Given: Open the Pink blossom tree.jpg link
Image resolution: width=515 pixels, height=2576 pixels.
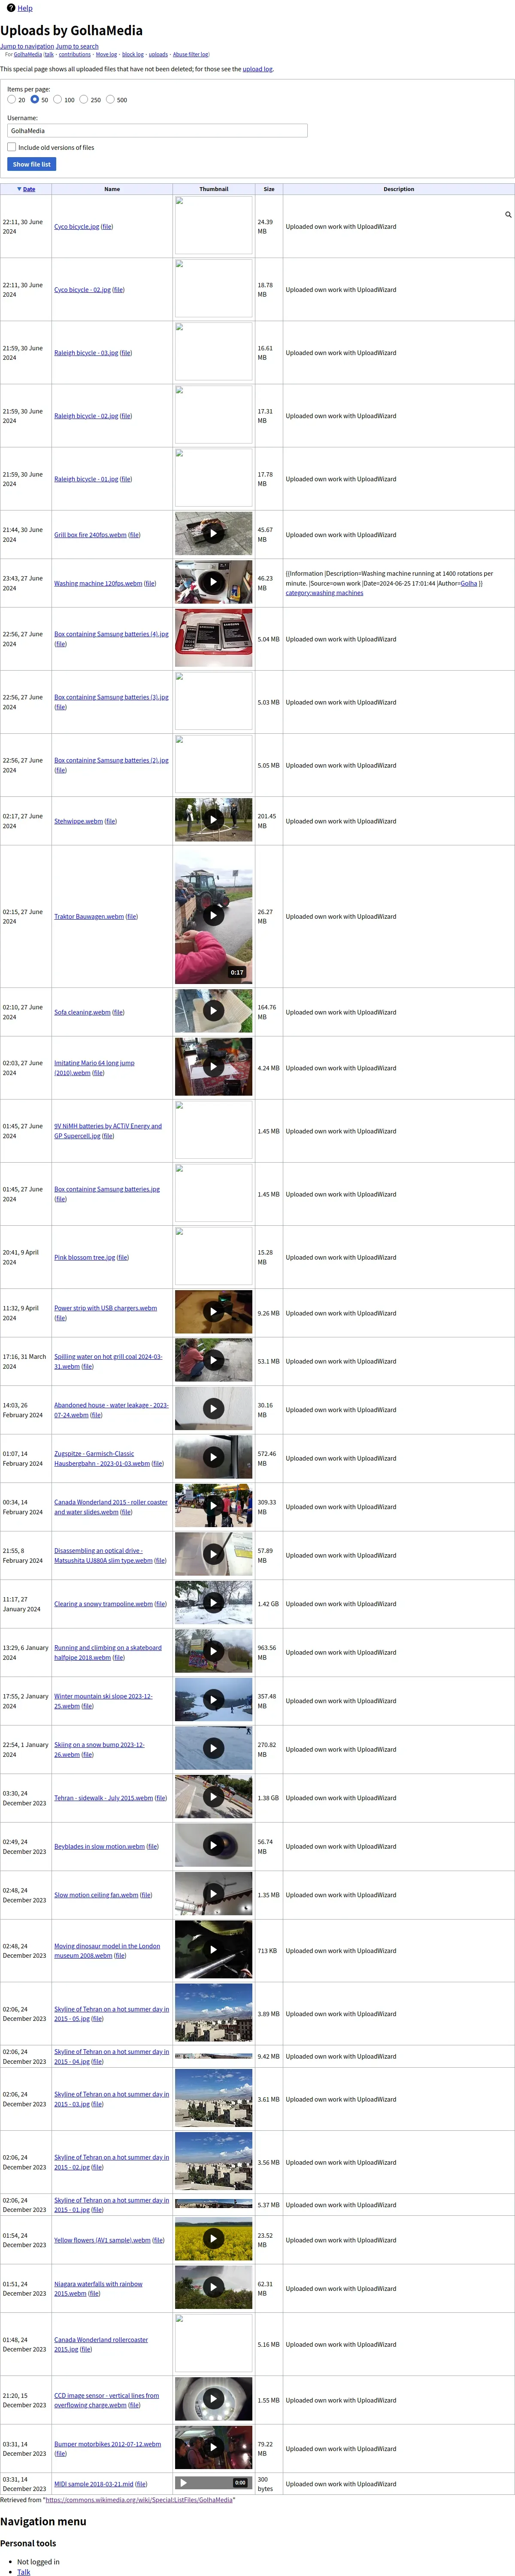Looking at the screenshot, I should (84, 1257).
